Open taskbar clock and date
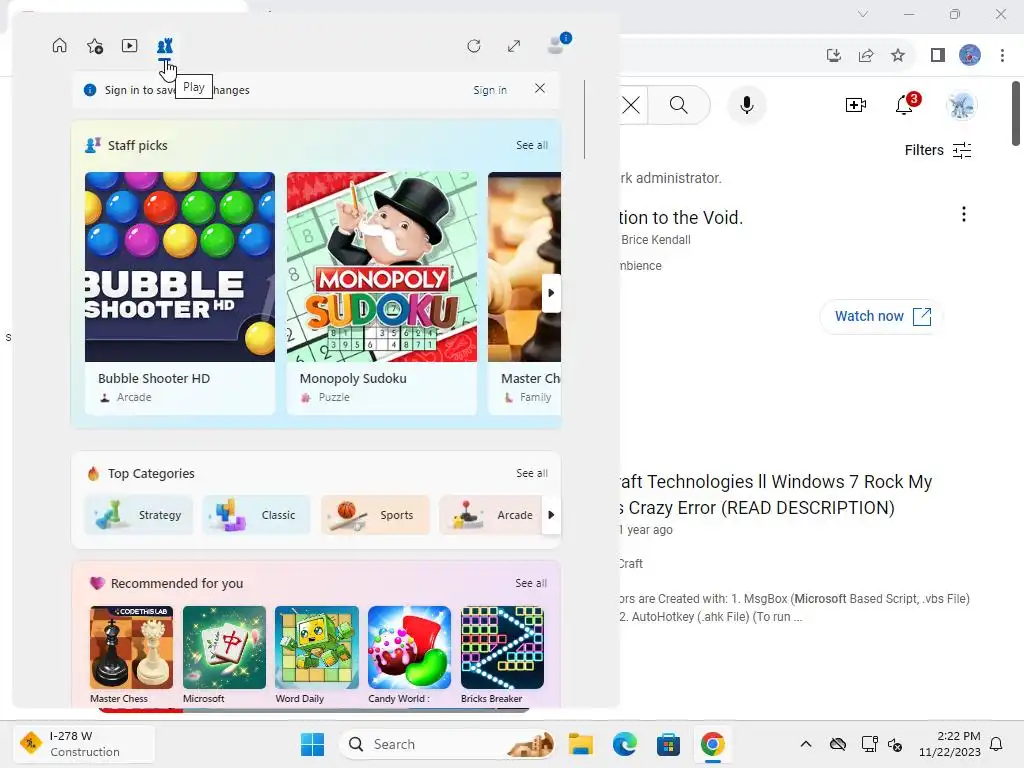This screenshot has width=1024, height=768. click(x=950, y=744)
